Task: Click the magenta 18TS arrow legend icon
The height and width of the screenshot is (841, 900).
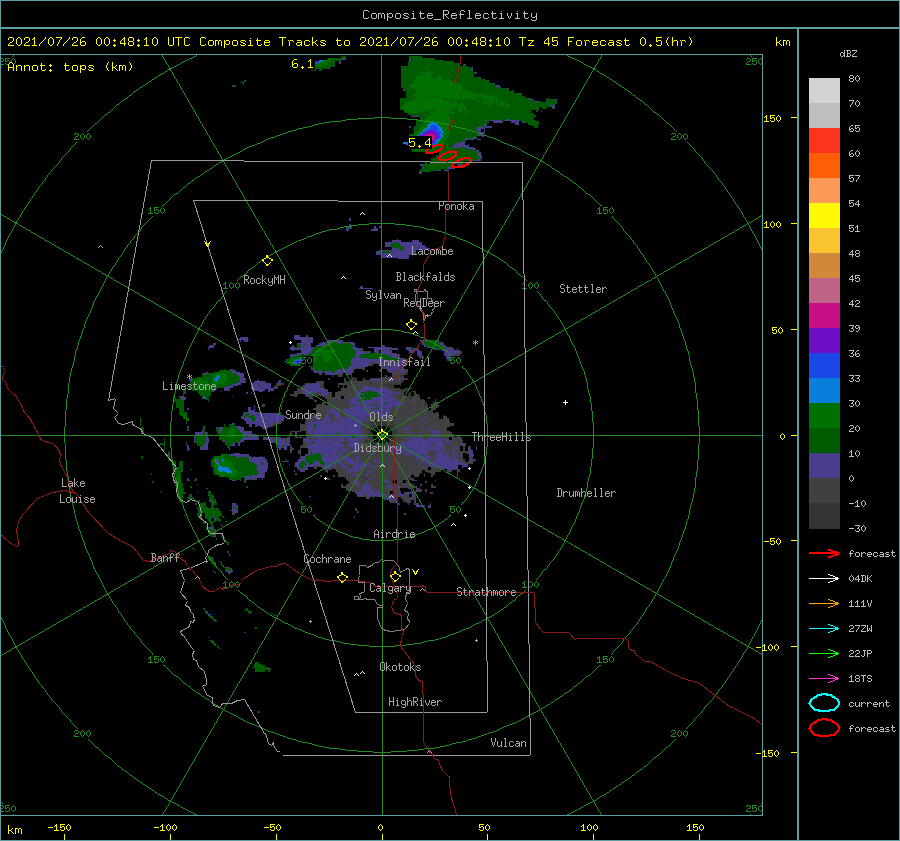Action: (x=824, y=678)
